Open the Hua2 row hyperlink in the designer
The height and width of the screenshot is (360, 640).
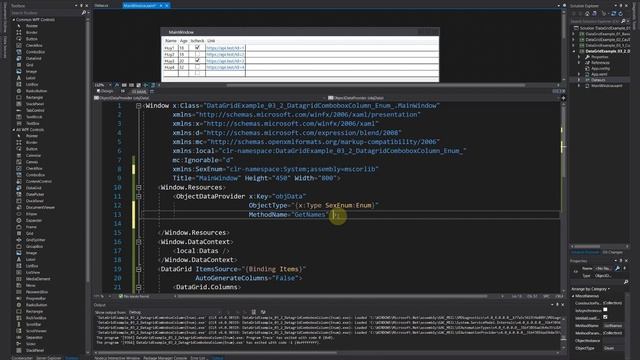[x=225, y=54]
